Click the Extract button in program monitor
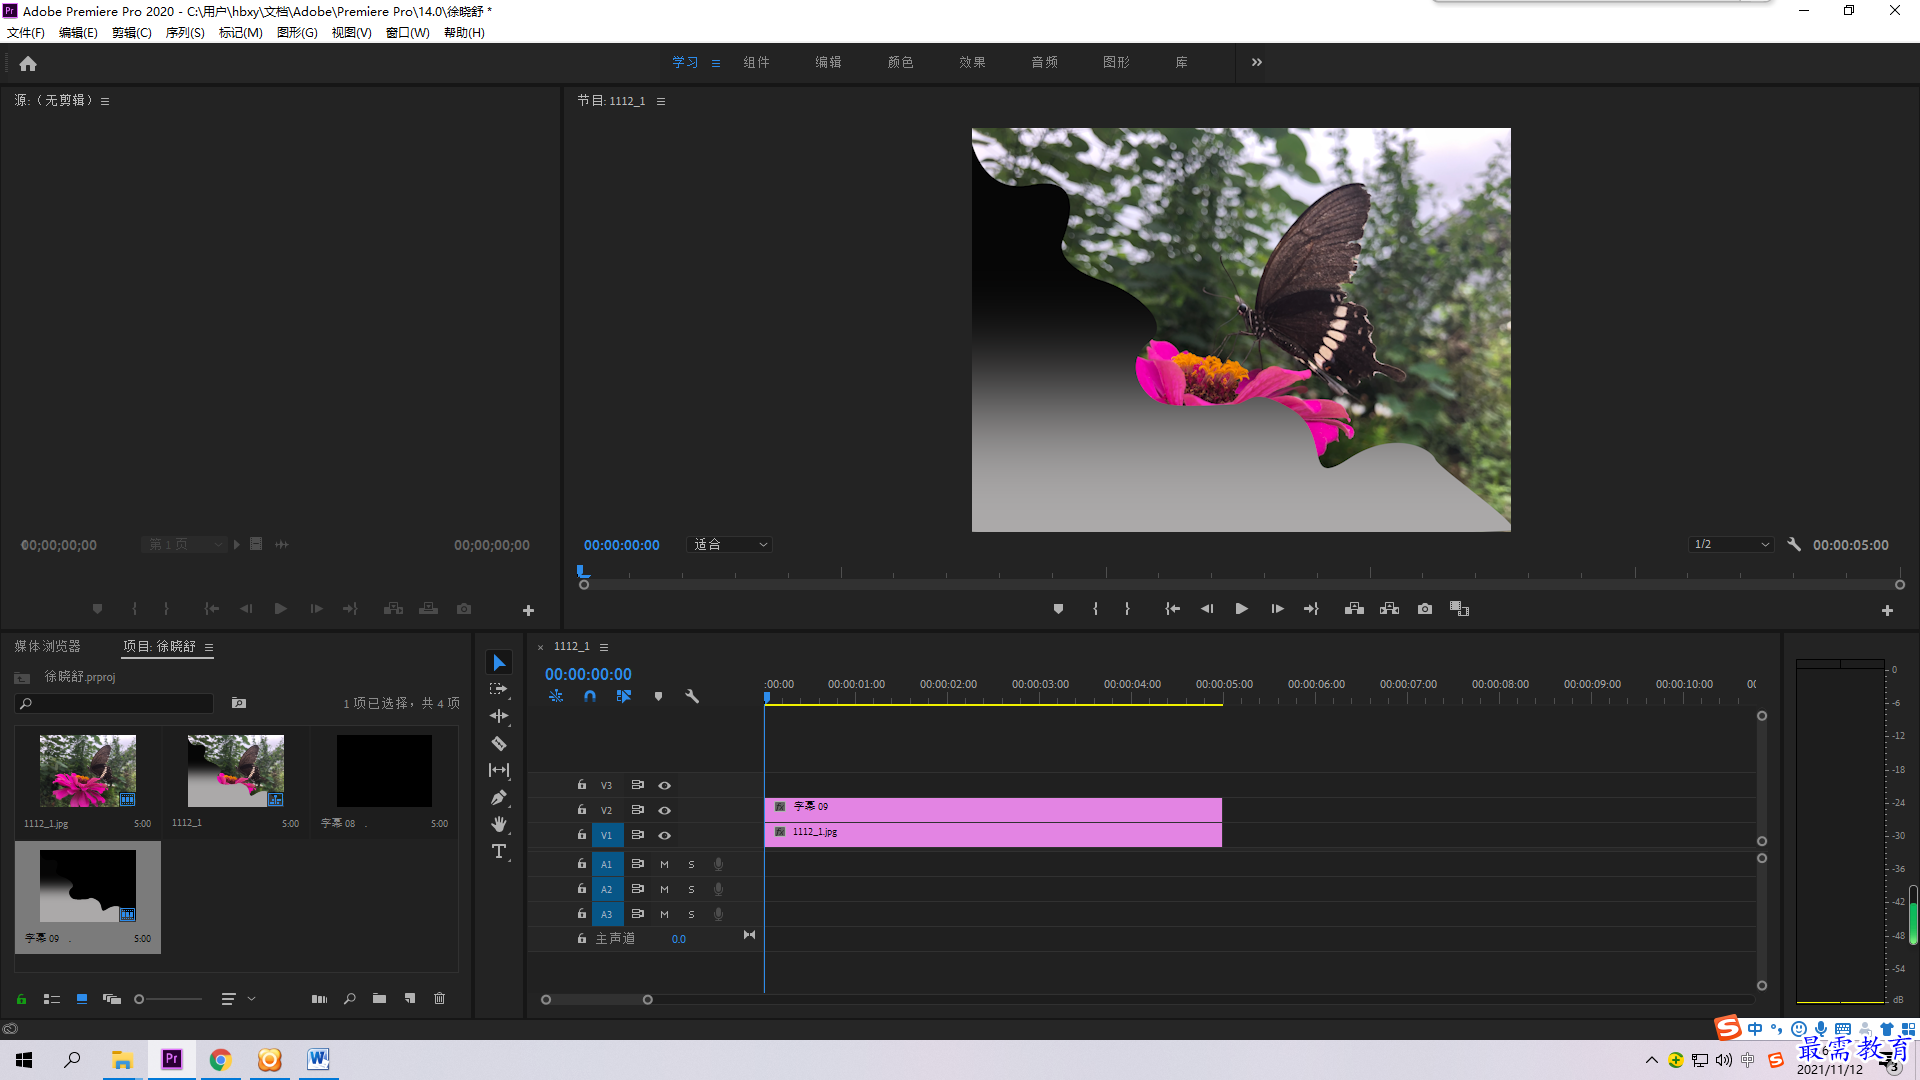 [x=1389, y=609]
